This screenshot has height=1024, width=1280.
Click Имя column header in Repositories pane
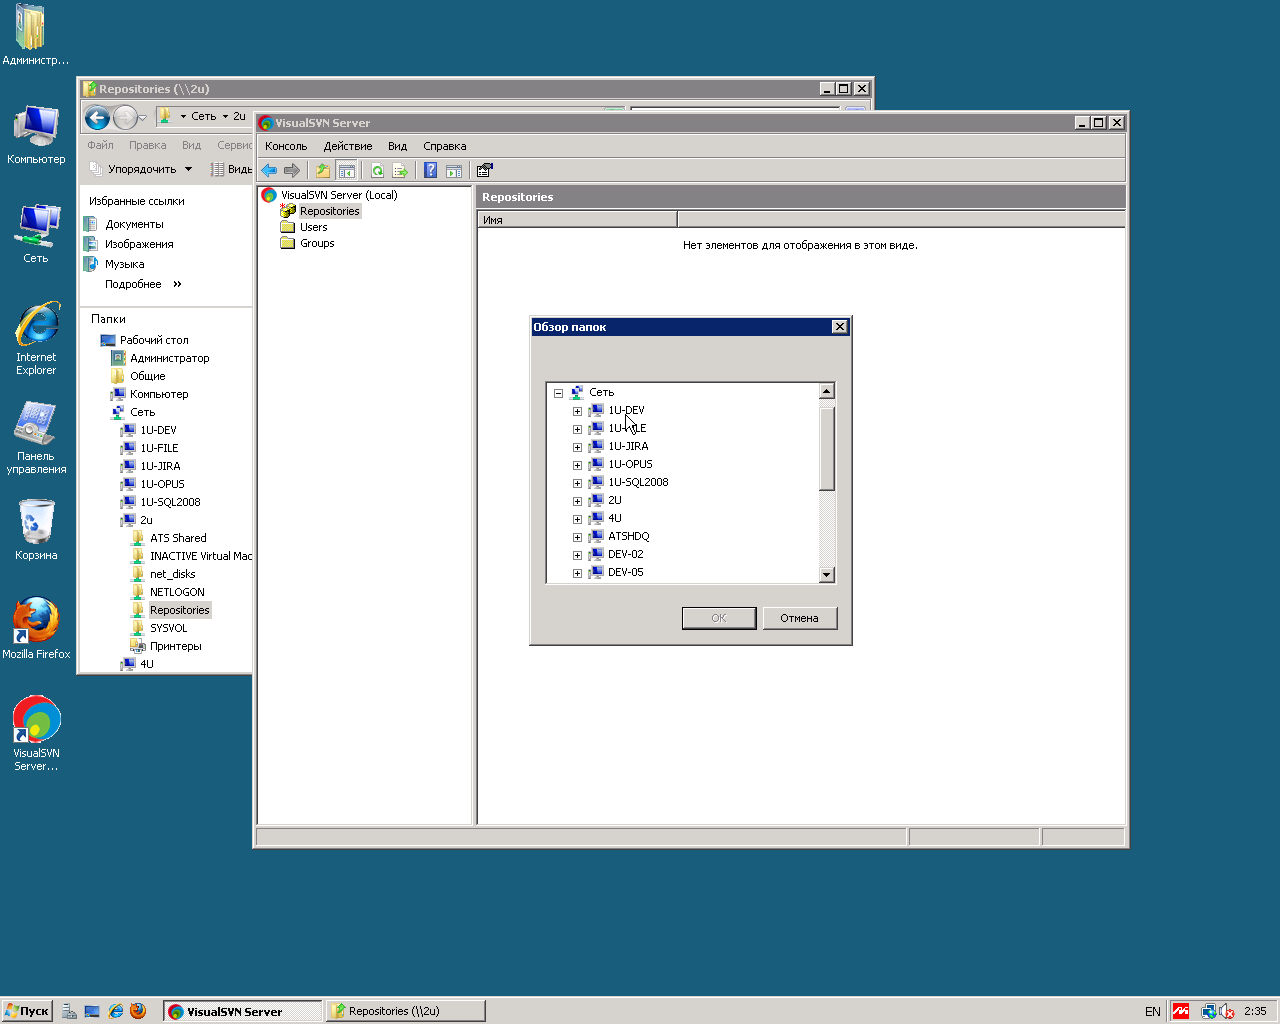577,220
